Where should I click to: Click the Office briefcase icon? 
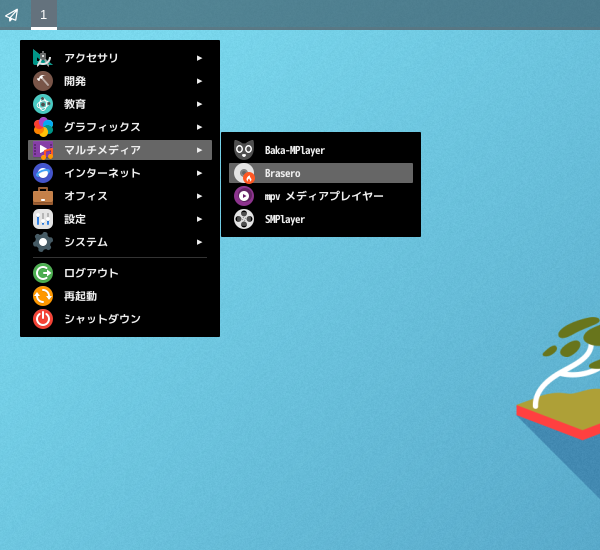point(43,196)
